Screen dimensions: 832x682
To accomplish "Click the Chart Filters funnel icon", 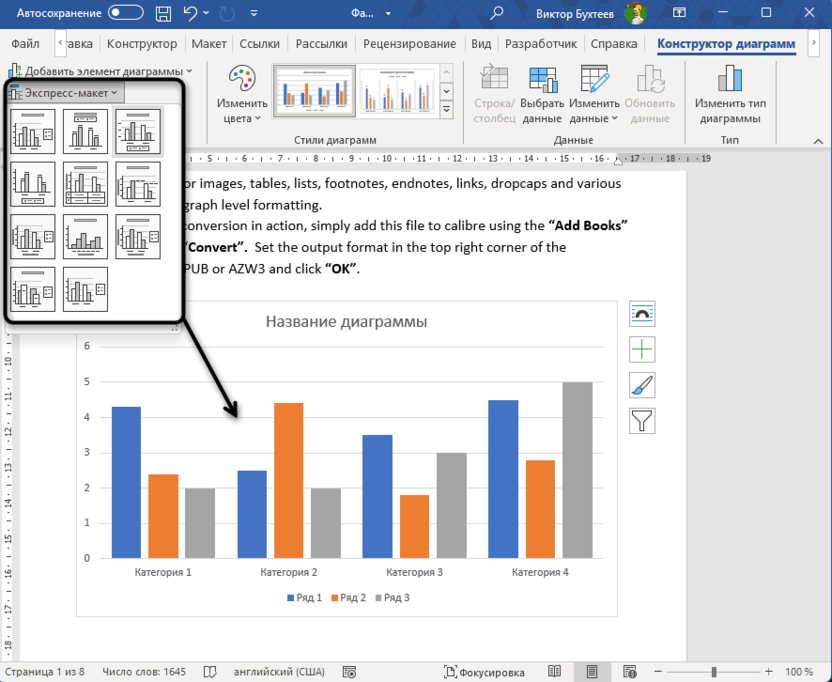I will tap(642, 420).
